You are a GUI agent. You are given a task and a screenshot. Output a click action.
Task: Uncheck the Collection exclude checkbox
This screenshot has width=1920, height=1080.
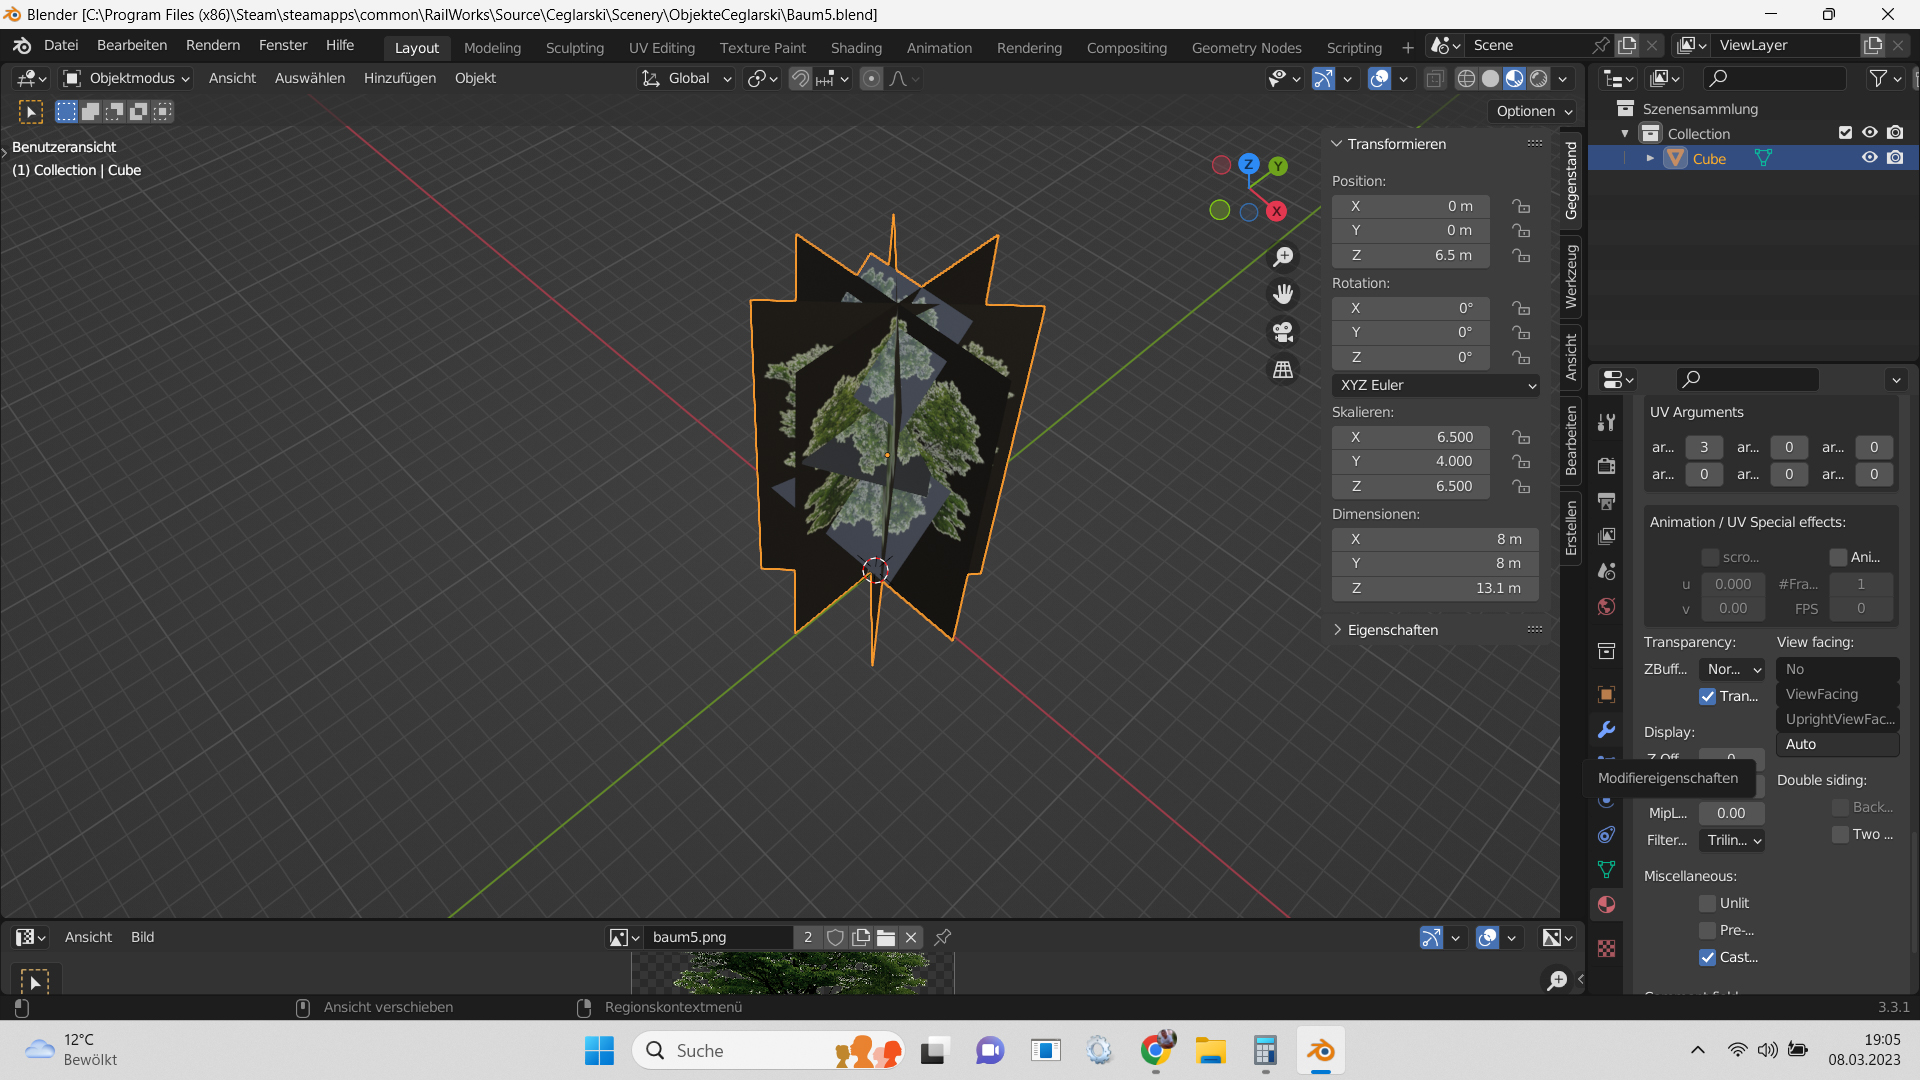pos(1845,133)
